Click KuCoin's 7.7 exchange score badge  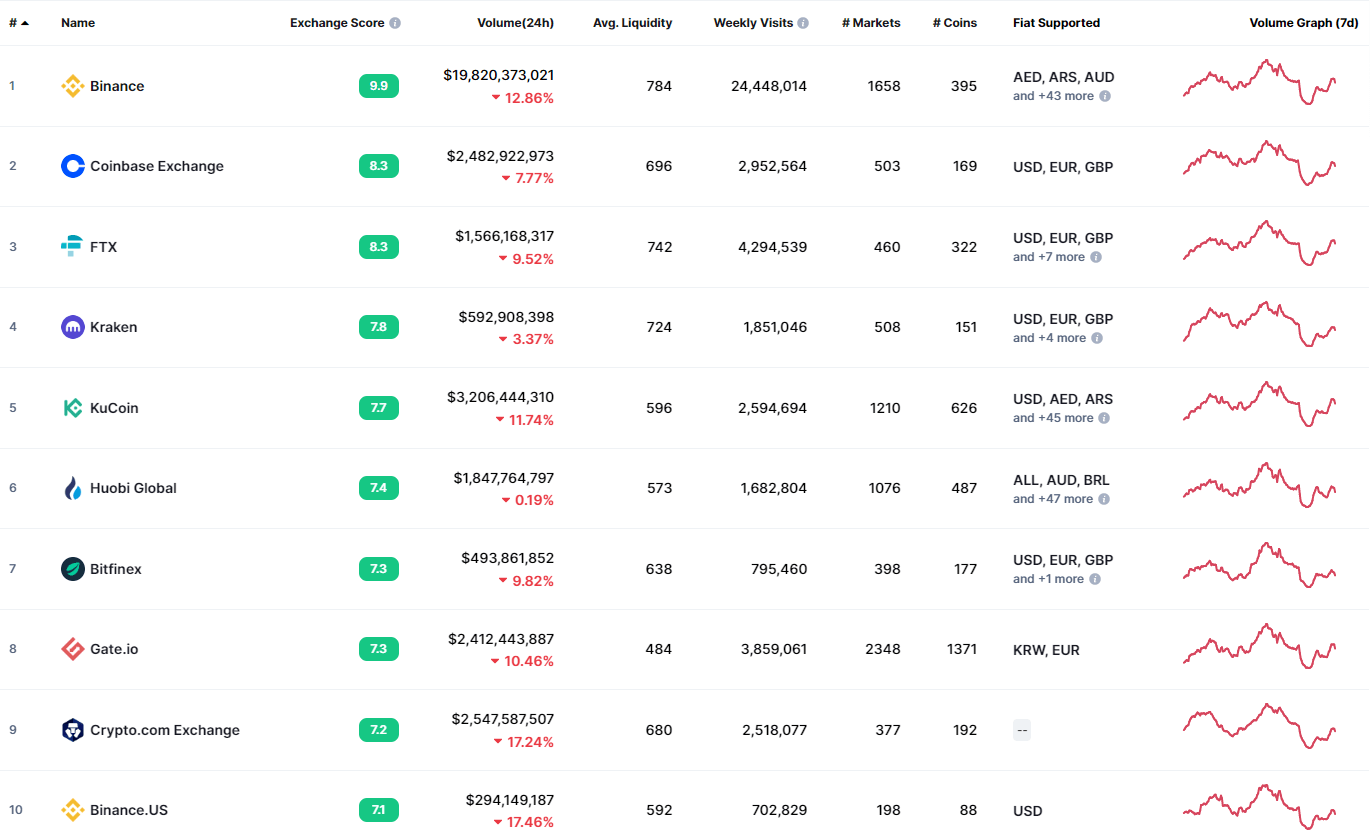pyautogui.click(x=379, y=408)
